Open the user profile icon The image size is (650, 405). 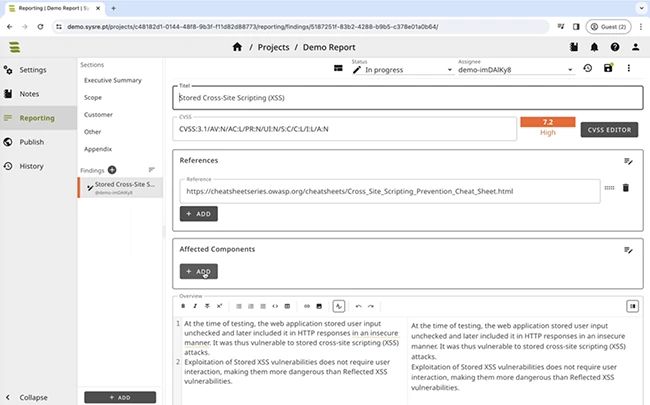(635, 47)
